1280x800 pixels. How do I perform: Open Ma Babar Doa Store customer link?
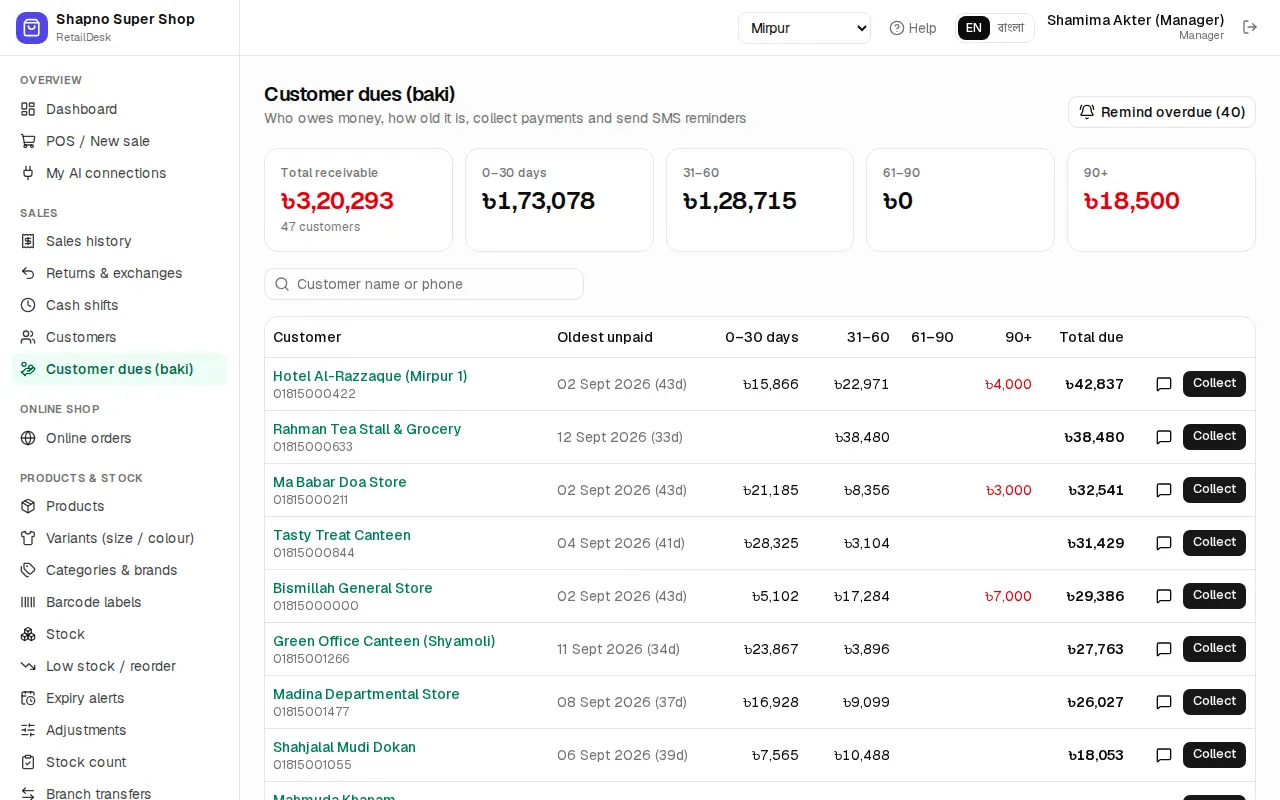point(340,482)
